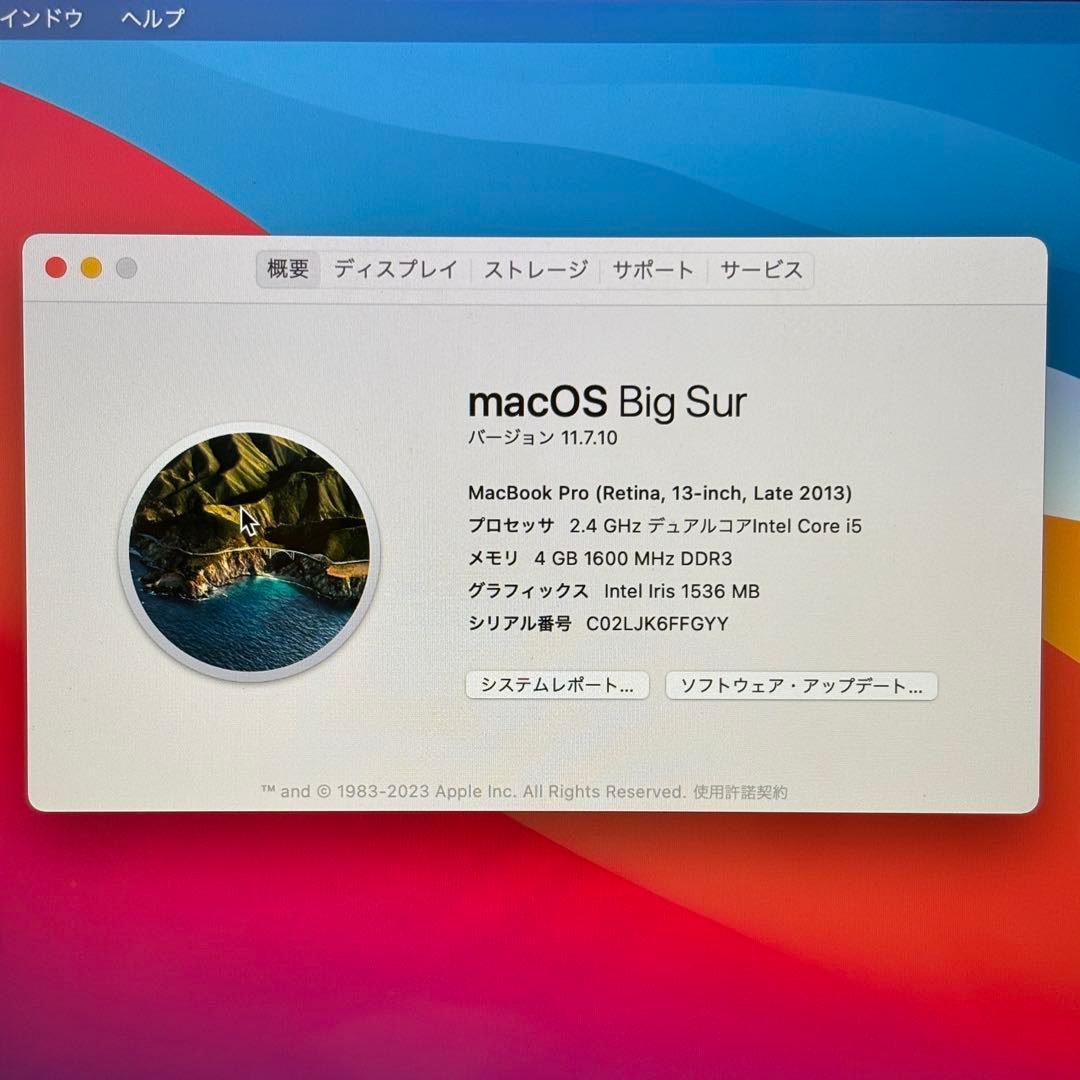1080x1080 pixels.
Task: Open the ウィンドウ menu in the menu bar
Action: (40, 18)
